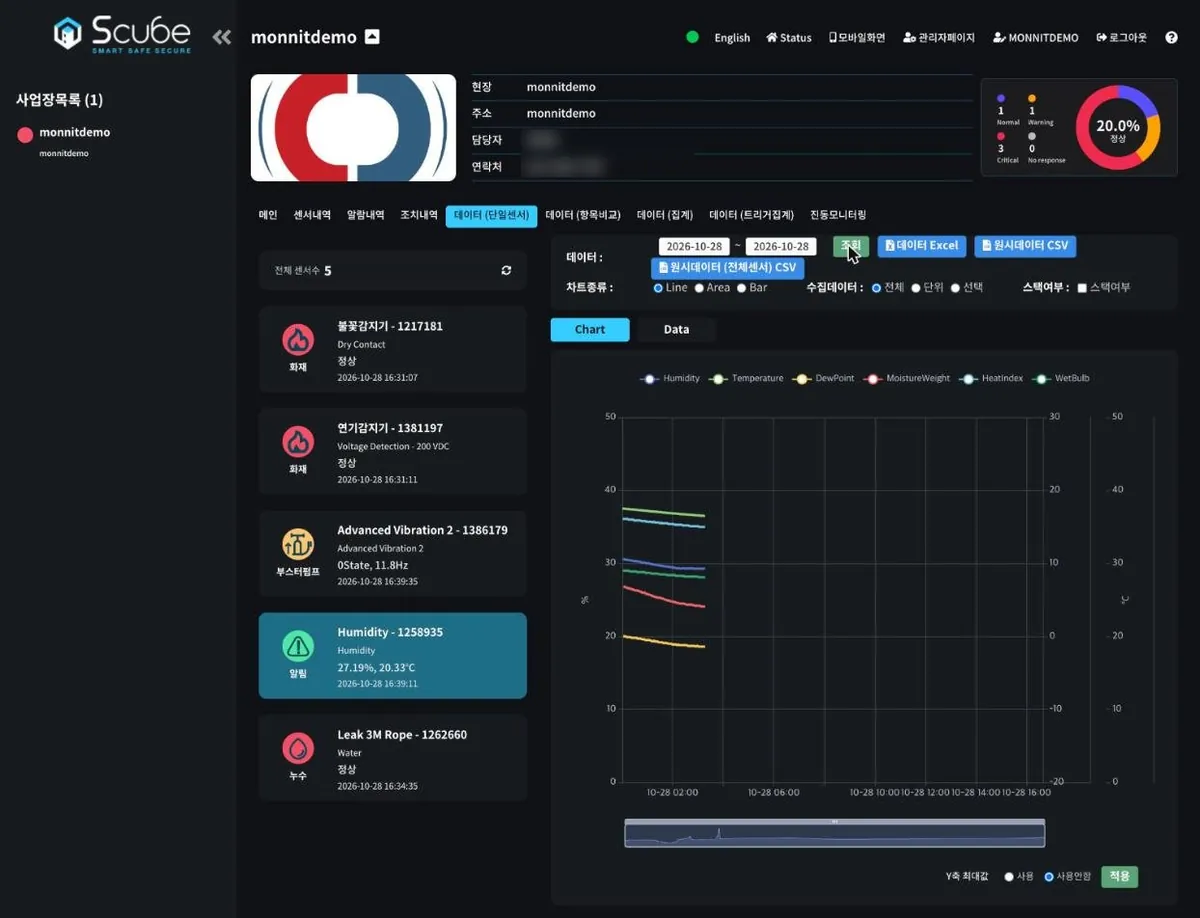The image size is (1200, 918).
Task: Click the warning triangle icon of Humidity sensor
Action: [x=297, y=646]
